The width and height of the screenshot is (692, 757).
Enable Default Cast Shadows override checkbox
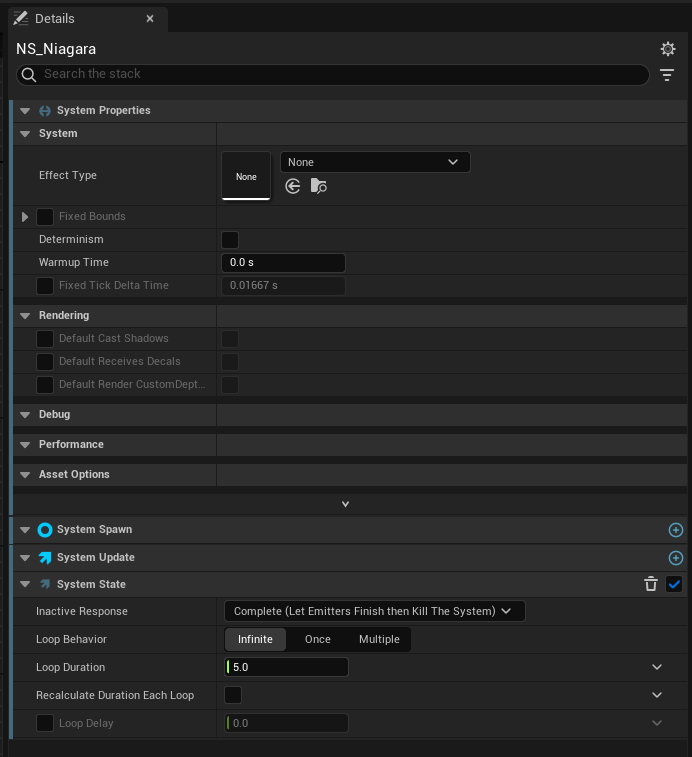click(45, 339)
